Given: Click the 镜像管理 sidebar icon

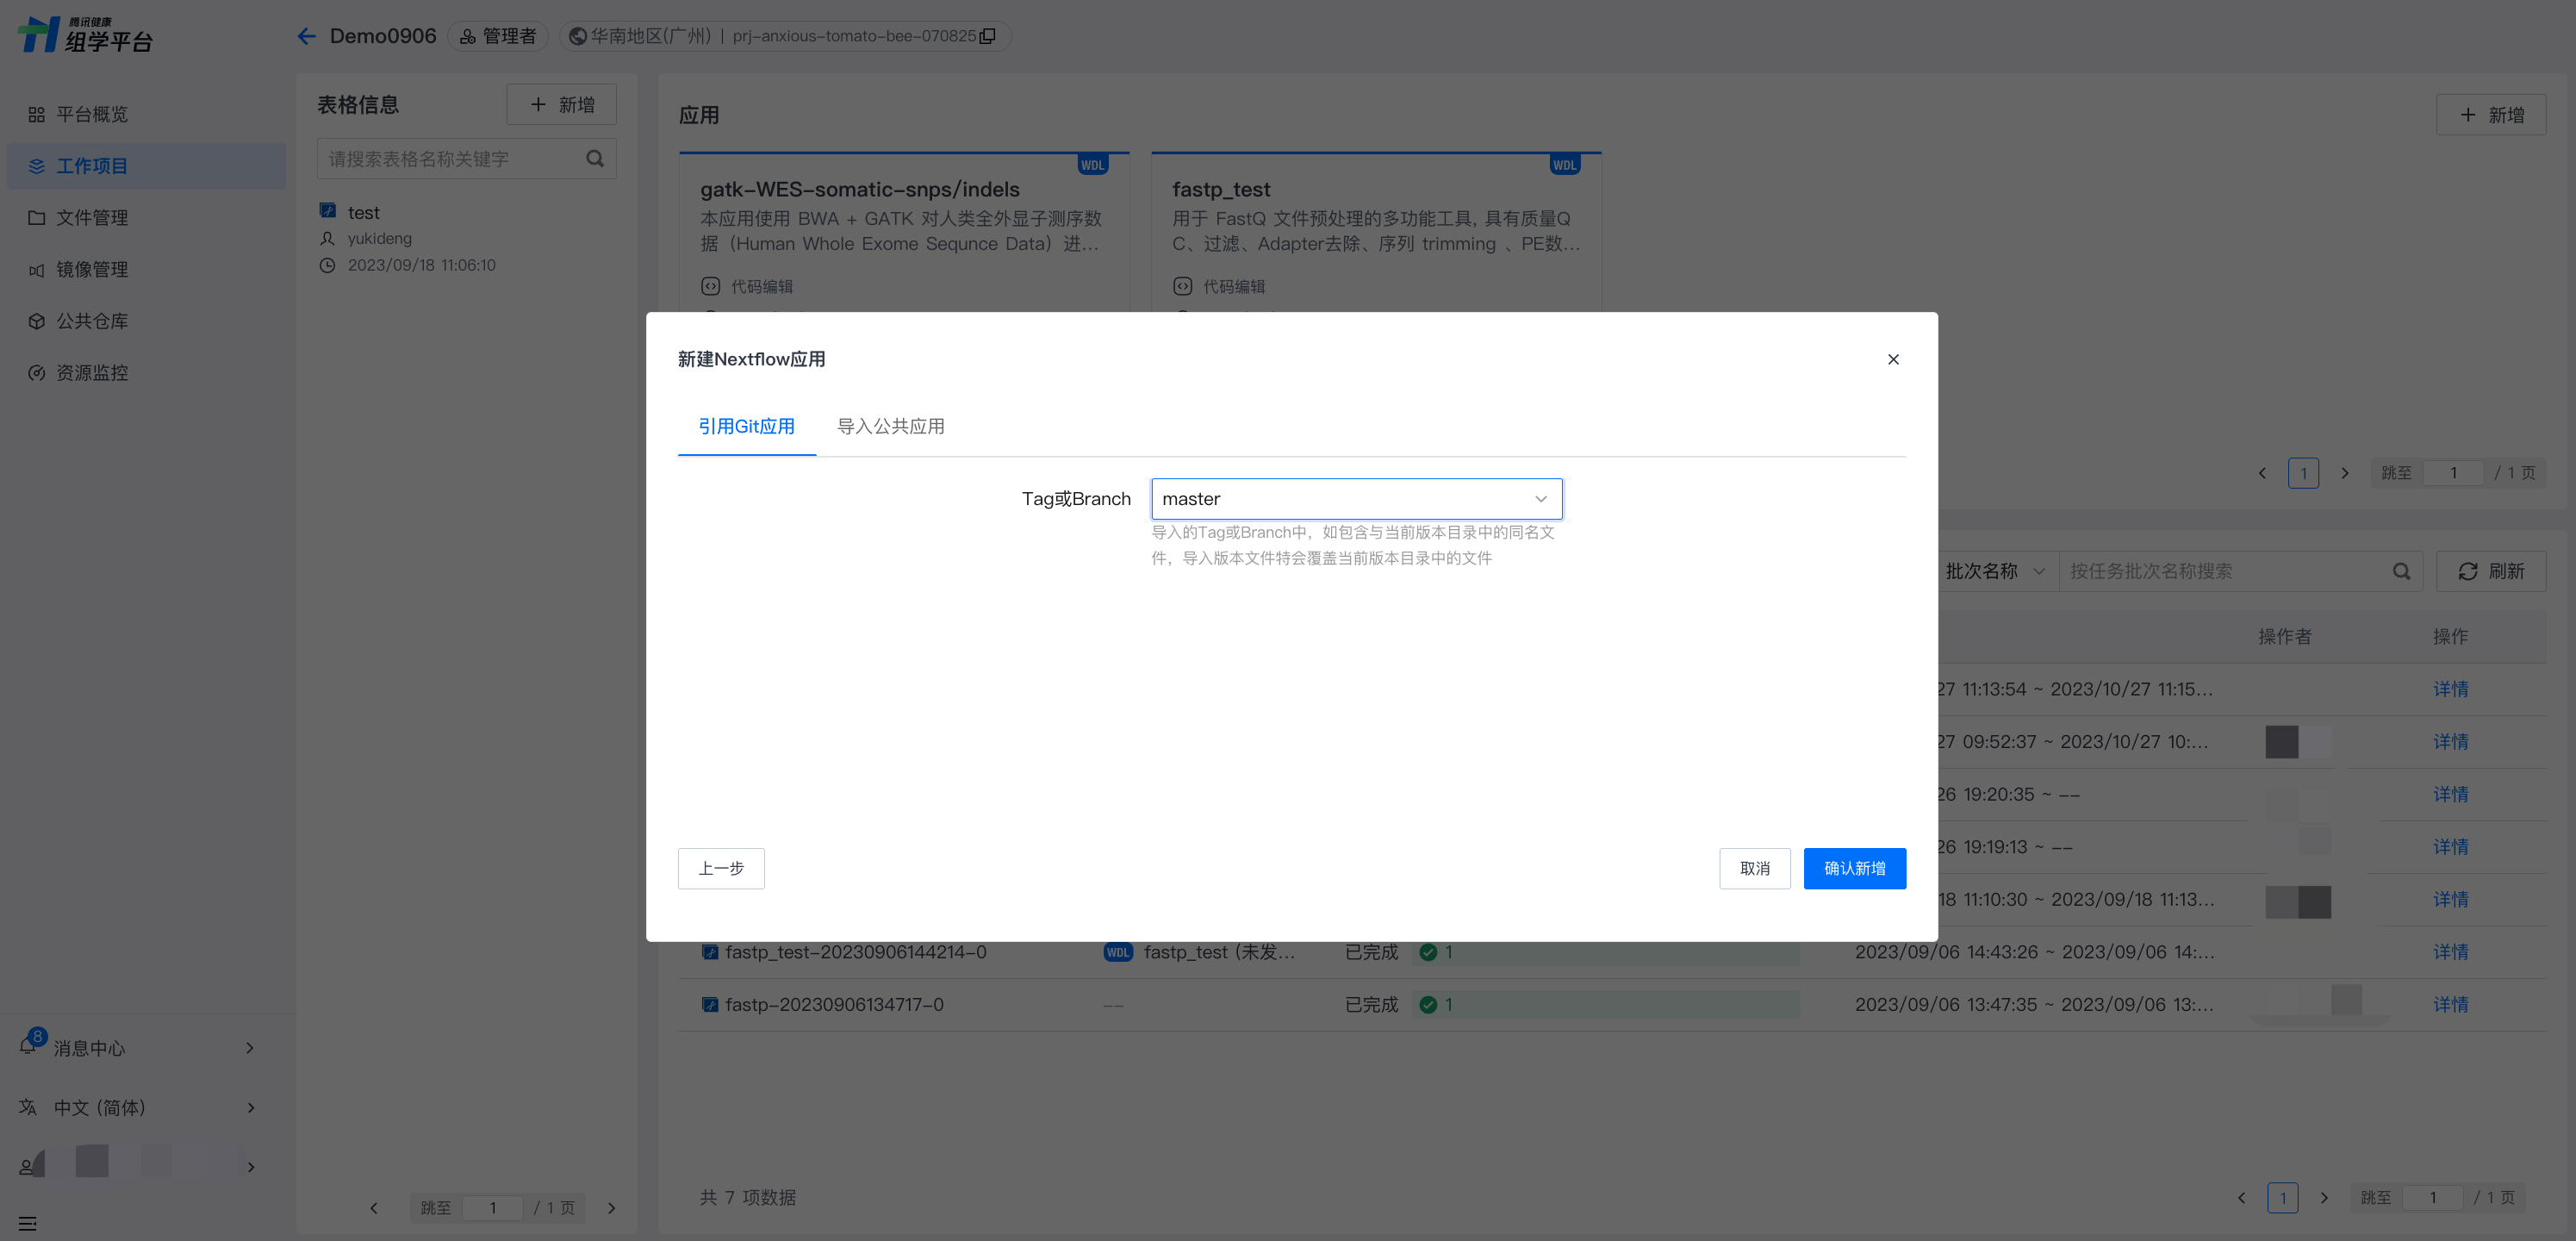Looking at the screenshot, I should [37, 270].
